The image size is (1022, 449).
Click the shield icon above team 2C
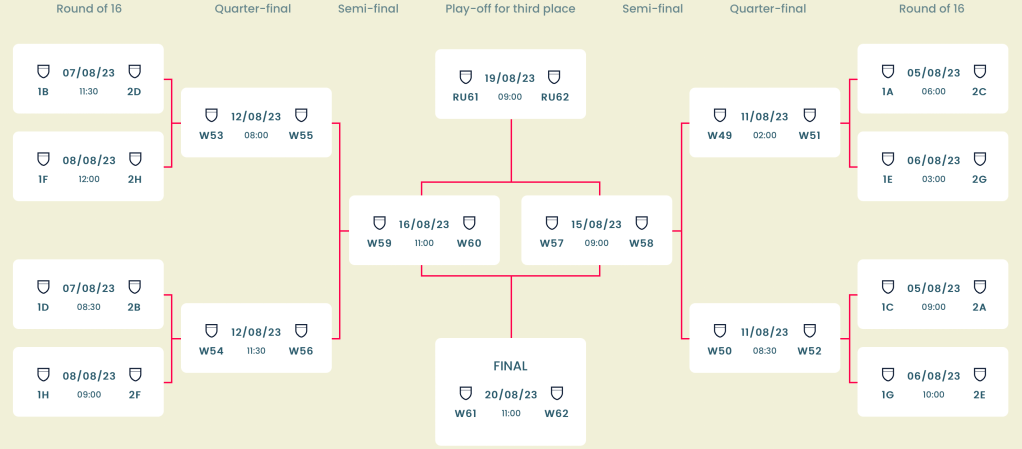(980, 71)
